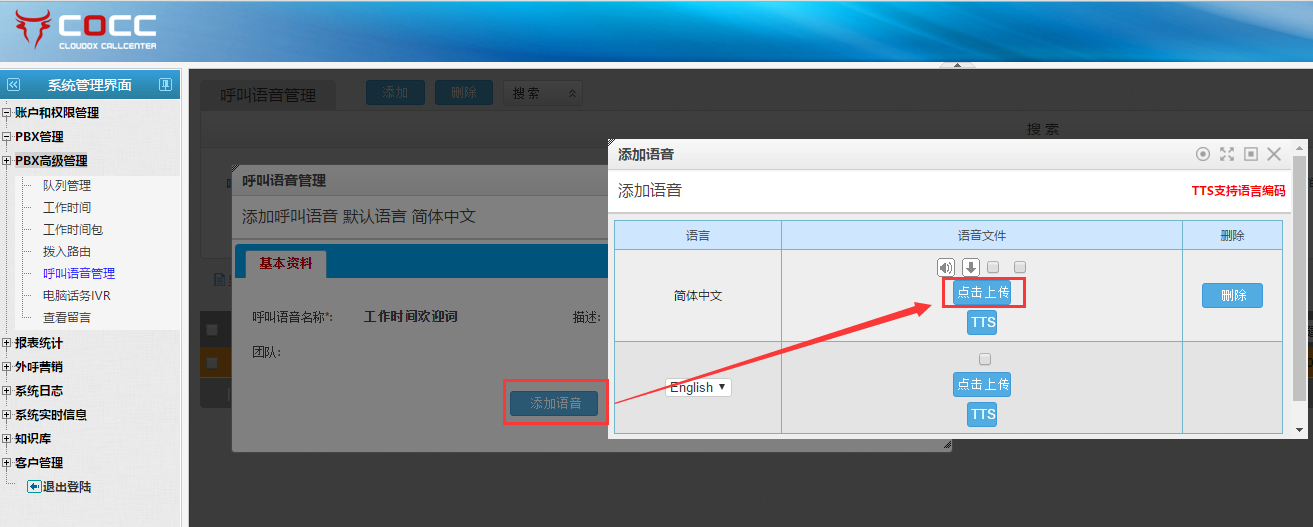The width and height of the screenshot is (1313, 527).
Task: Click 点击上传 button for 简体中文
Action: coord(982,292)
